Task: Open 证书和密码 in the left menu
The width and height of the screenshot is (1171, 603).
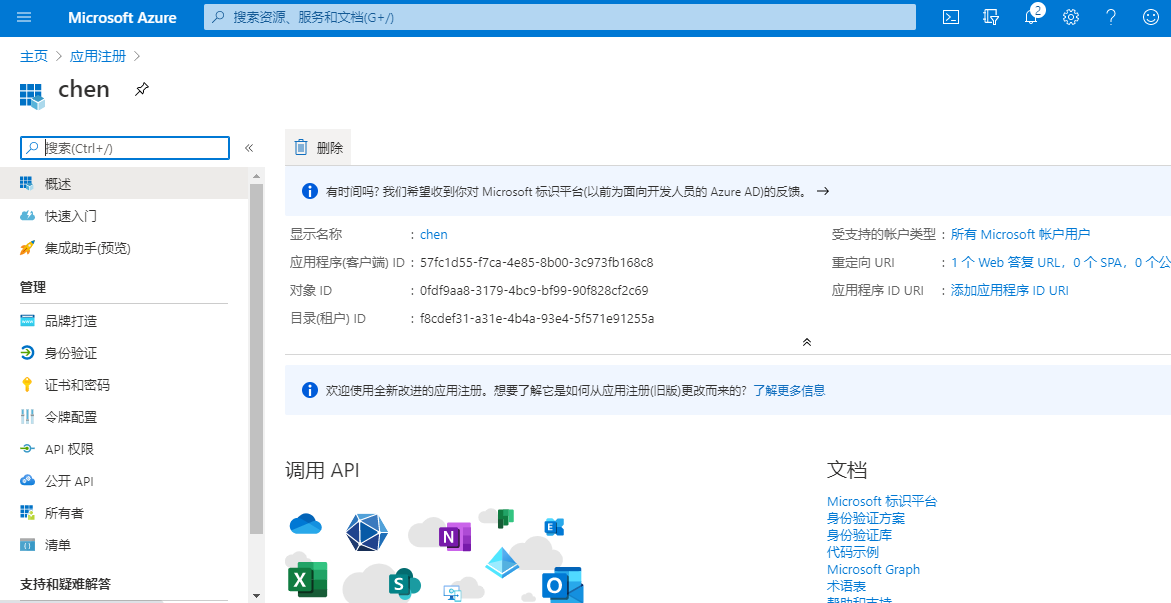Action: (124, 386)
